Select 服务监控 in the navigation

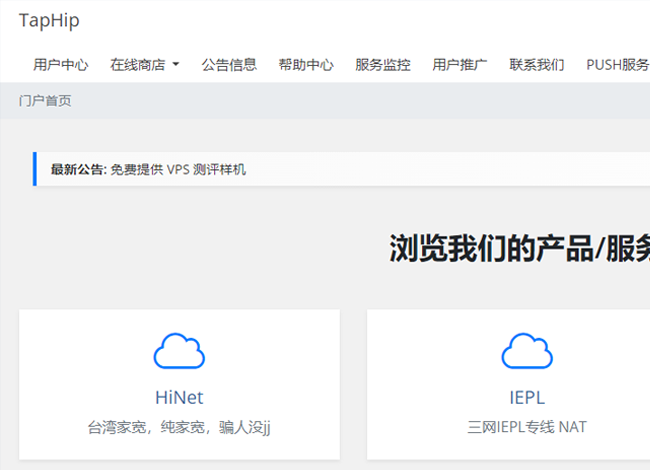(382, 64)
